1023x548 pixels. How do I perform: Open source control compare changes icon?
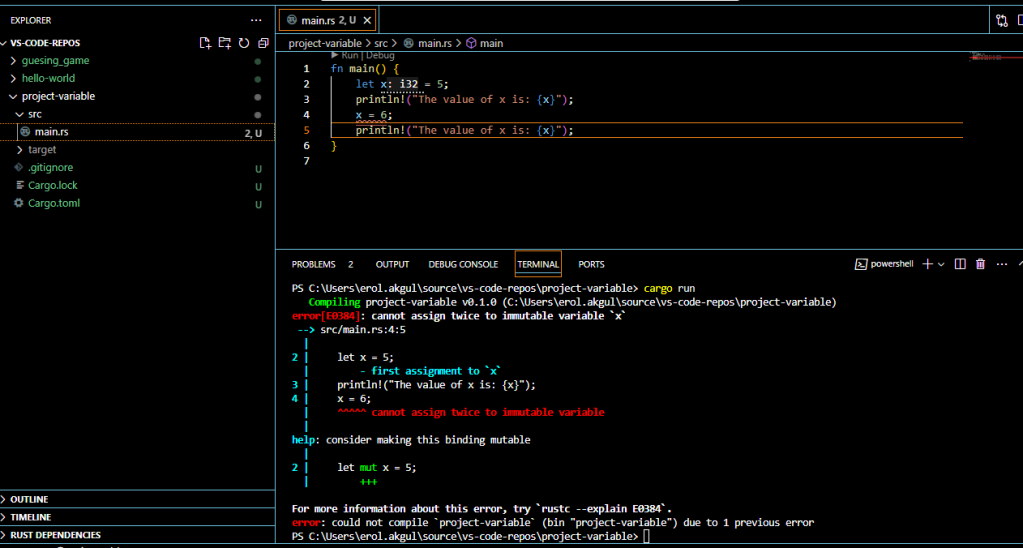[x=1002, y=20]
